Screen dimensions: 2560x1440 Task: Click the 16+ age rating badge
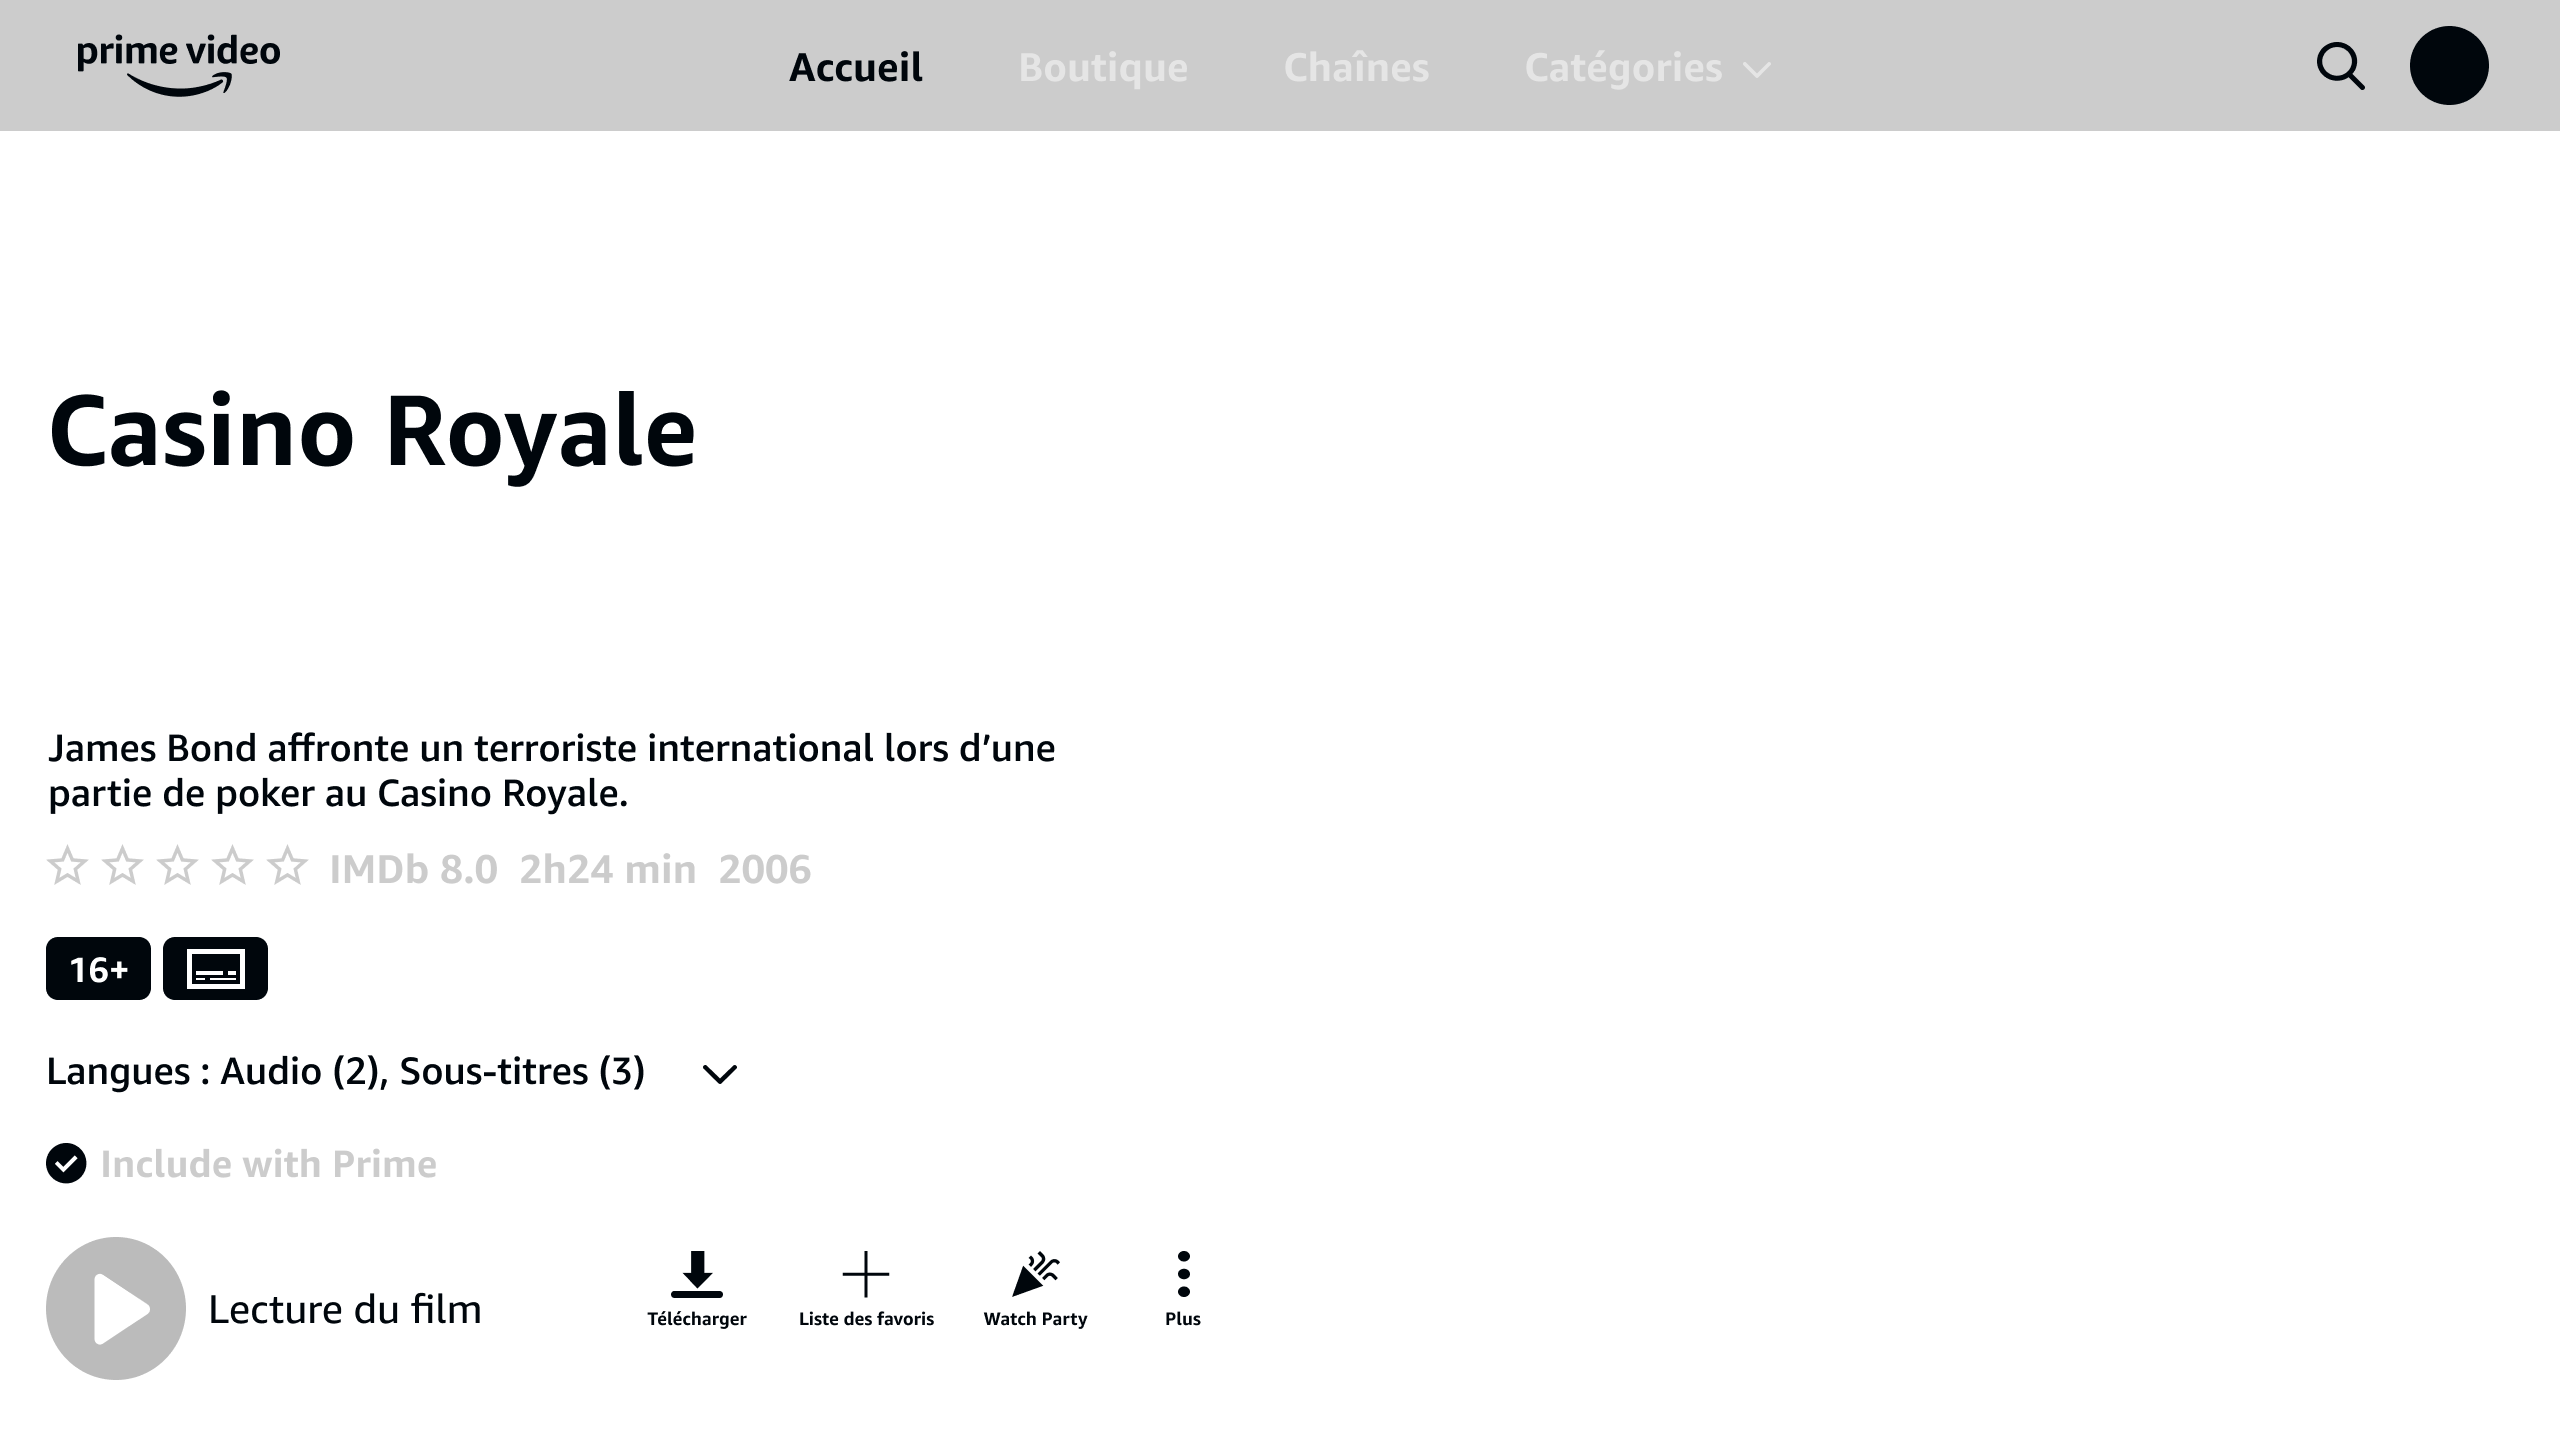98,968
